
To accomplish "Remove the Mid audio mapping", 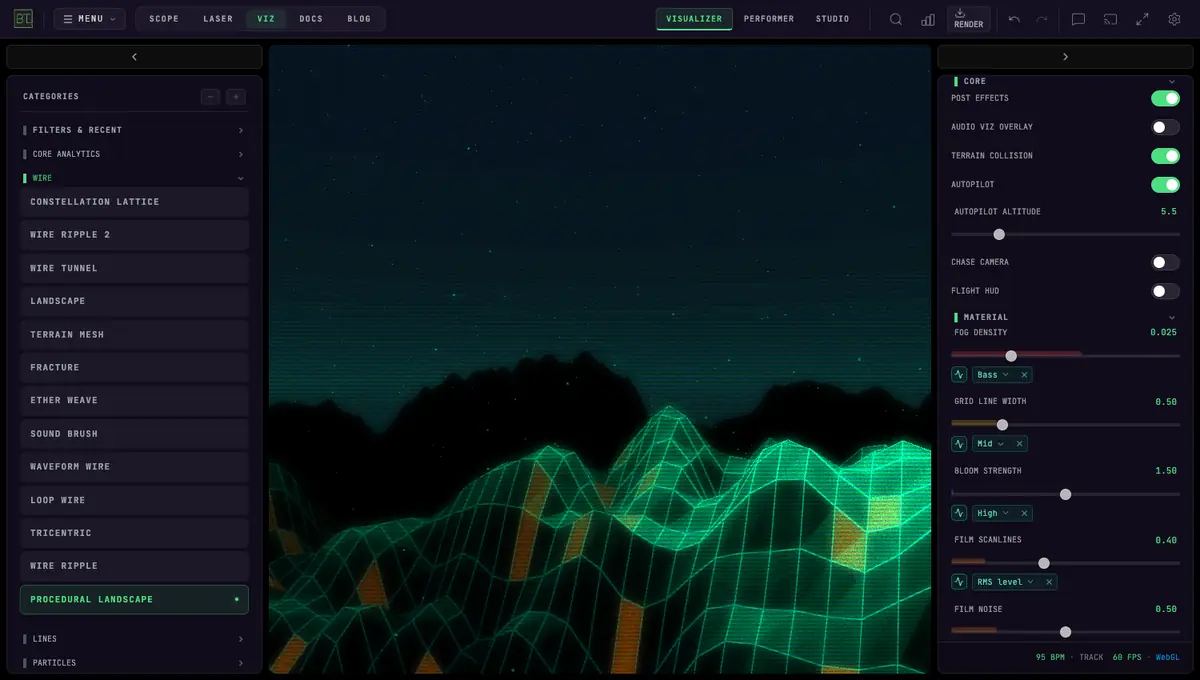I will coord(1019,444).
